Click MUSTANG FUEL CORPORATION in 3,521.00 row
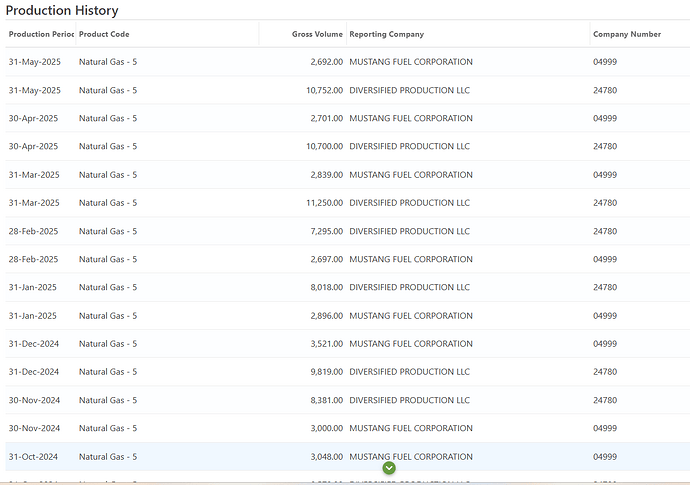Image resolution: width=690 pixels, height=485 pixels. (411, 344)
